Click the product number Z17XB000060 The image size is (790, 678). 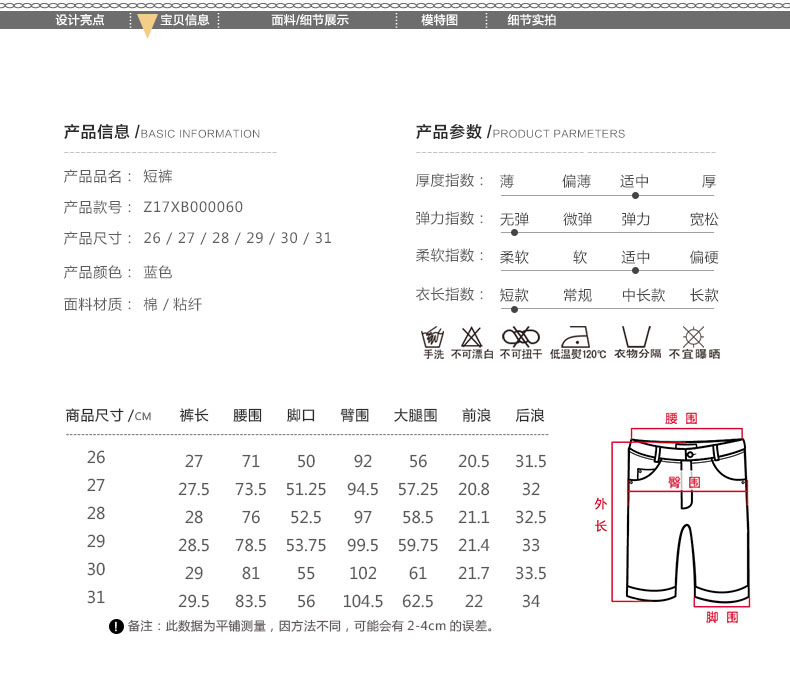coord(193,207)
